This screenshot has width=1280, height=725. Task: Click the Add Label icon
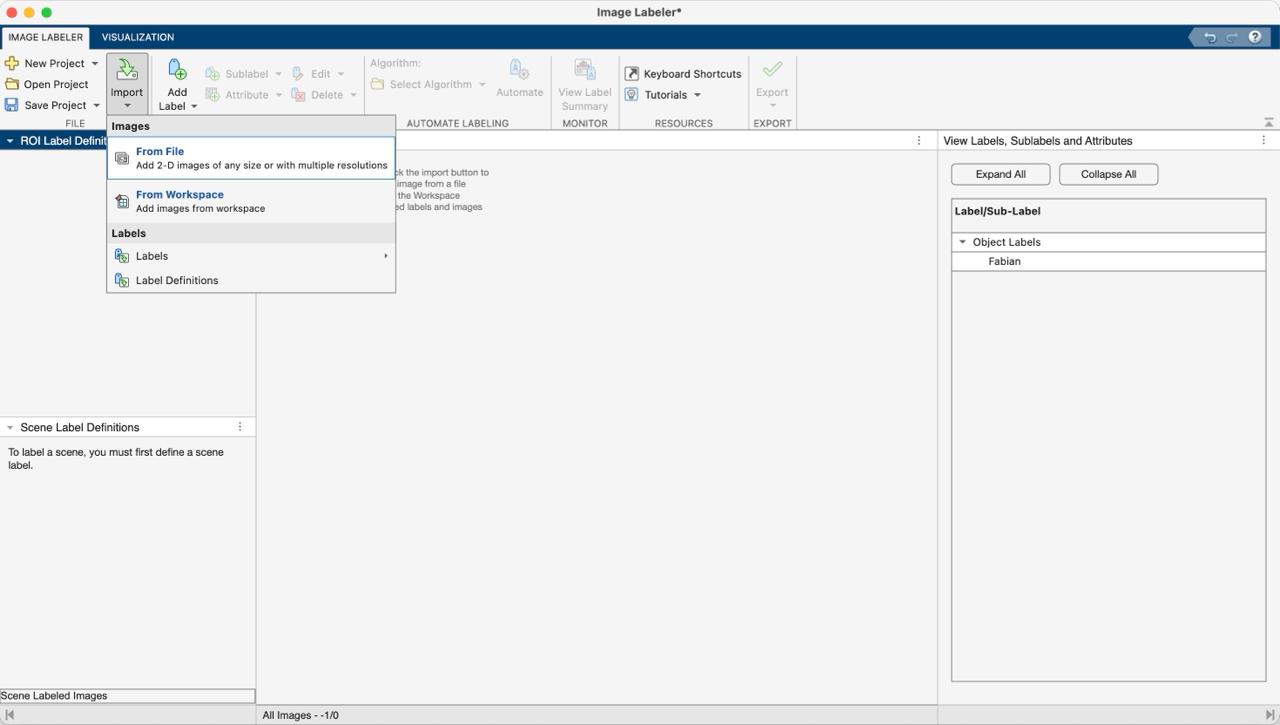pyautogui.click(x=177, y=70)
